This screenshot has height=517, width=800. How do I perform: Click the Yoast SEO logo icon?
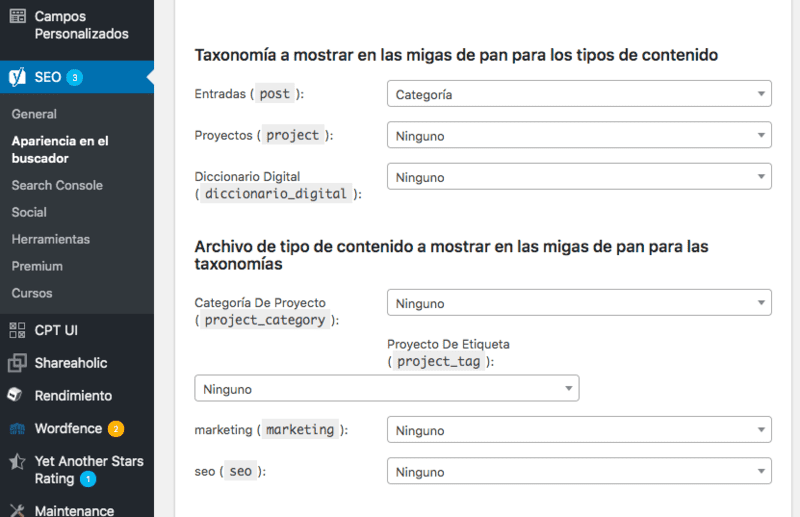[17, 77]
